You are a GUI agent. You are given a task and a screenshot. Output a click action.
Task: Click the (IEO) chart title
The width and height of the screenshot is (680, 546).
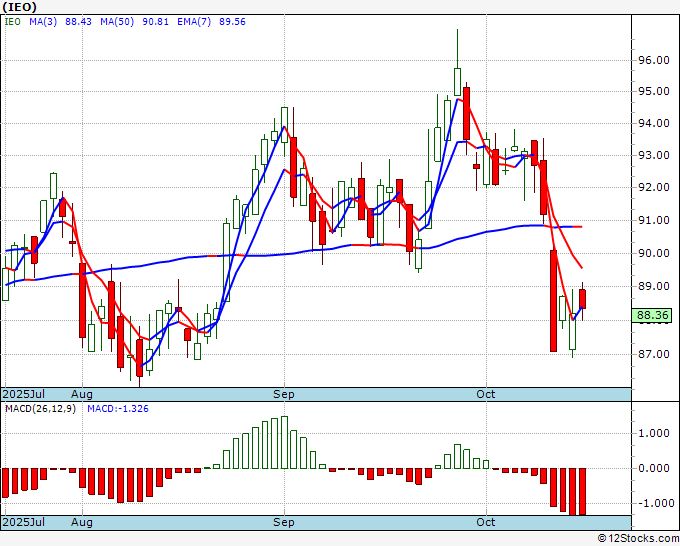click(20, 7)
